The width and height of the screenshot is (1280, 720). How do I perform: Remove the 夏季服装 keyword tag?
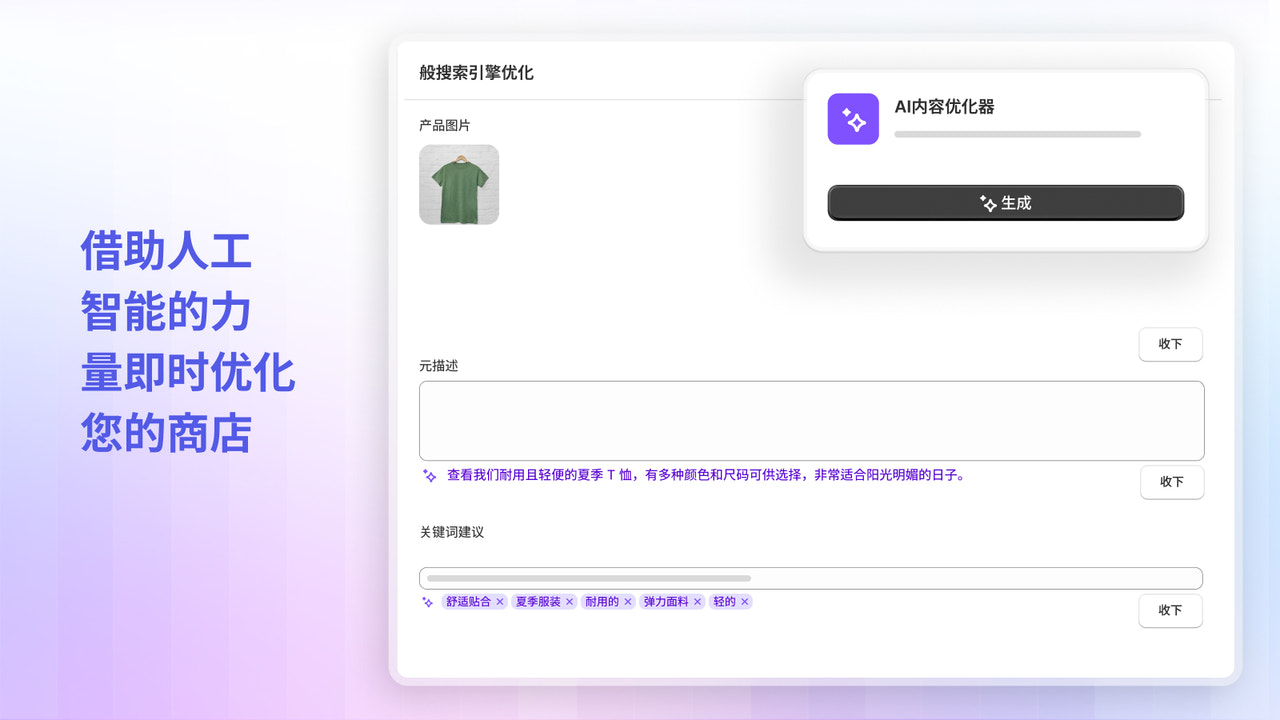(x=570, y=602)
